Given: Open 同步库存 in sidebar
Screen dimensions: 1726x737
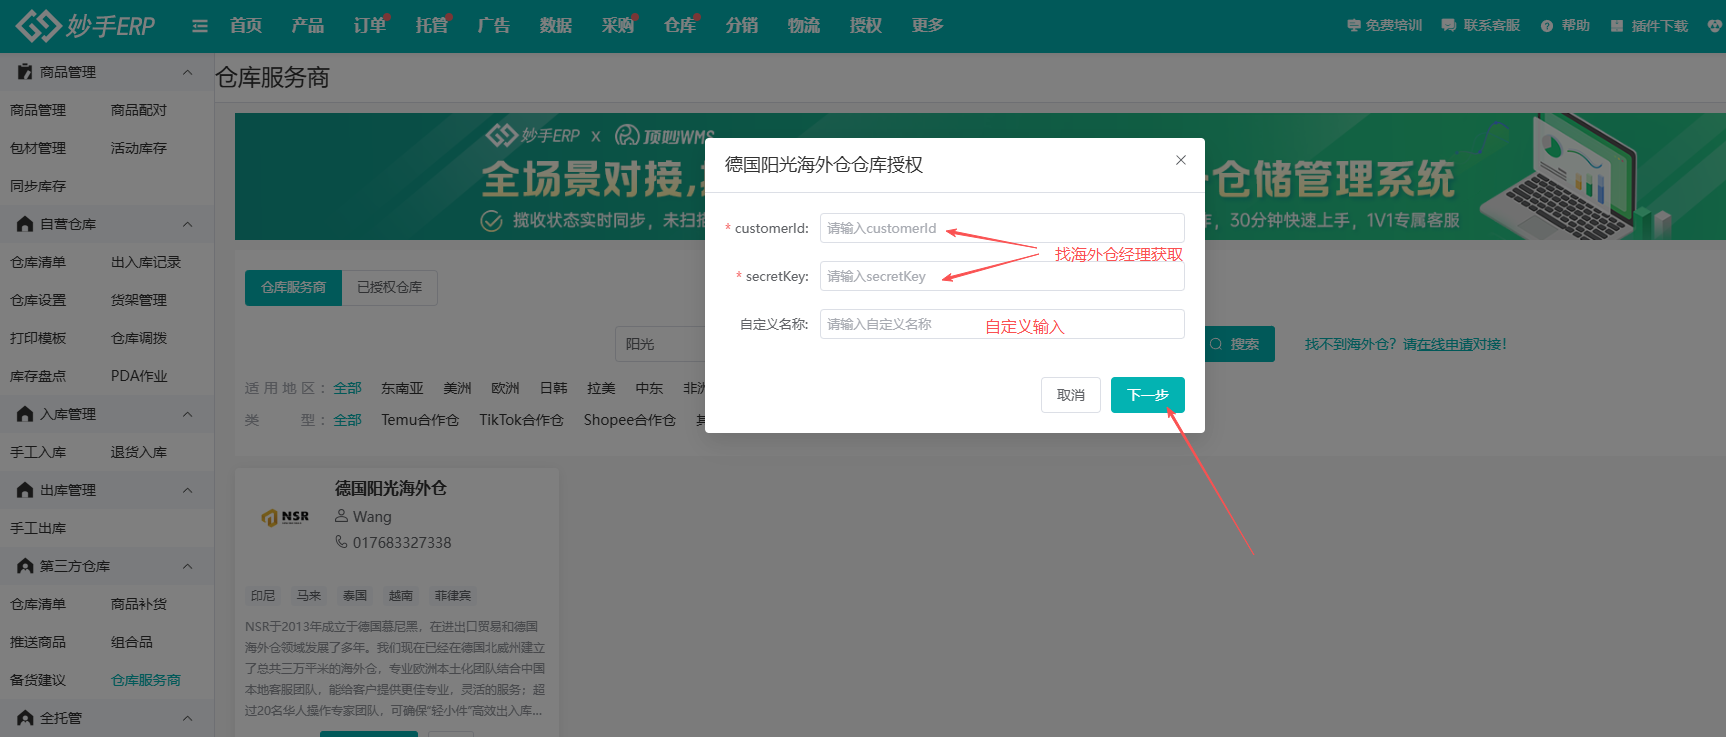Looking at the screenshot, I should pos(38,186).
